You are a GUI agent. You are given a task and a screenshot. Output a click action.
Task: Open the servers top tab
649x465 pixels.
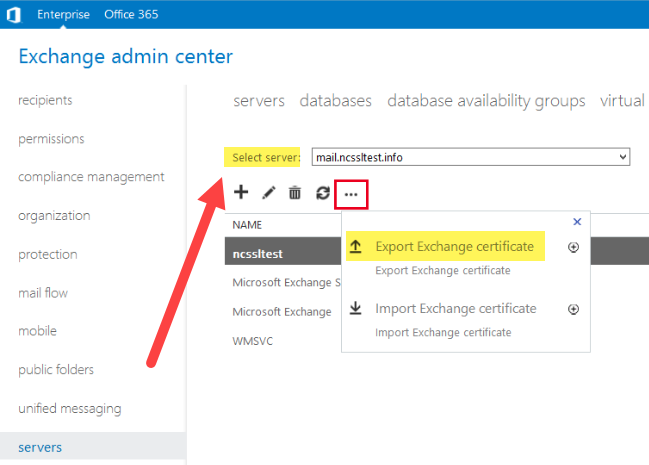pos(259,101)
